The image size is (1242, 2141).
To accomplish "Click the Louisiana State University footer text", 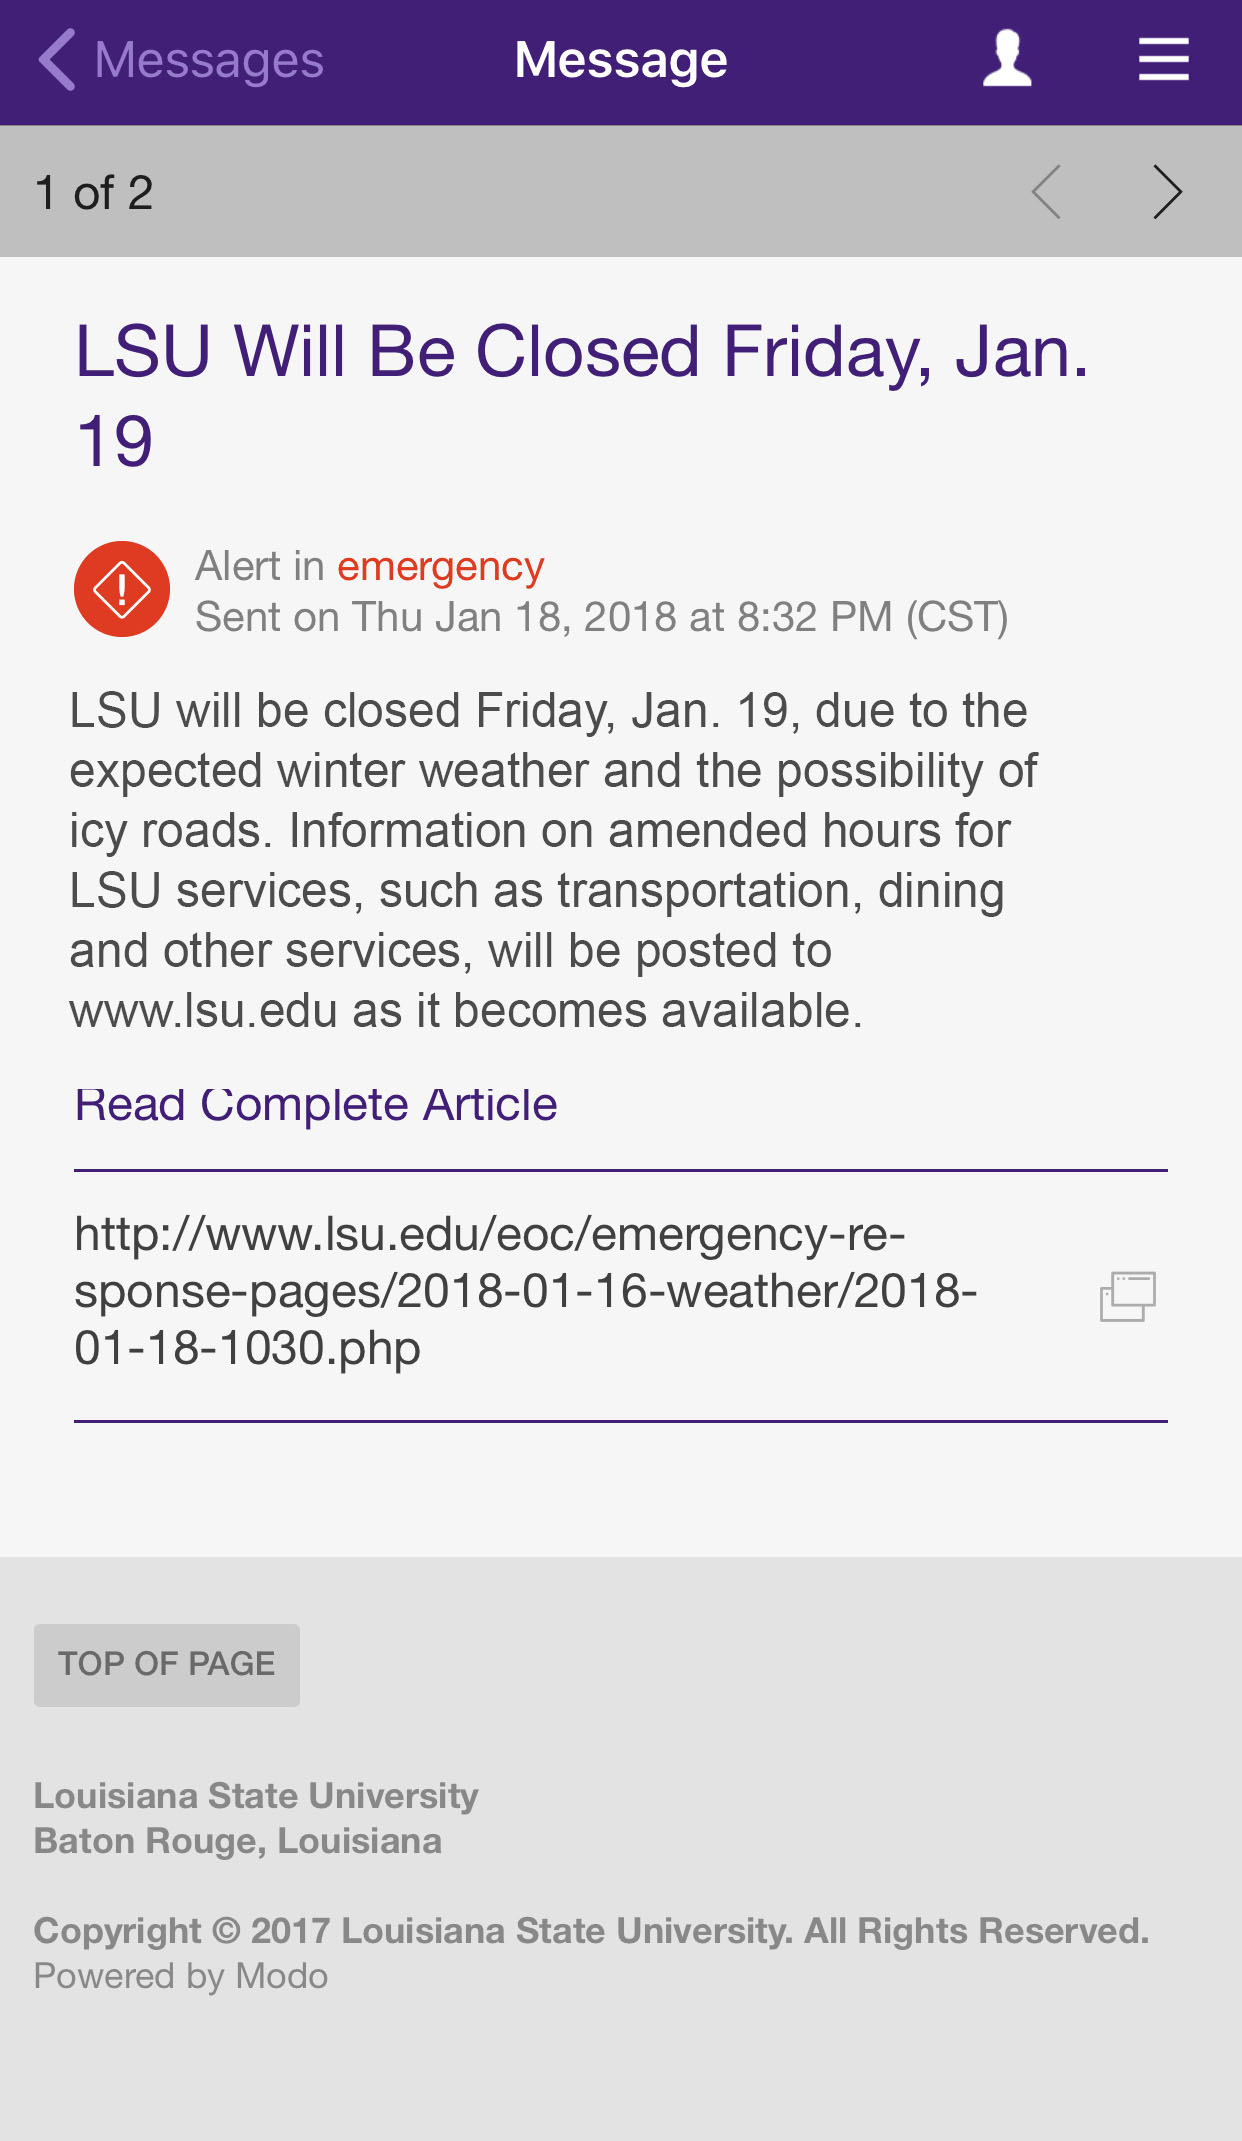I will pos(256,1796).
